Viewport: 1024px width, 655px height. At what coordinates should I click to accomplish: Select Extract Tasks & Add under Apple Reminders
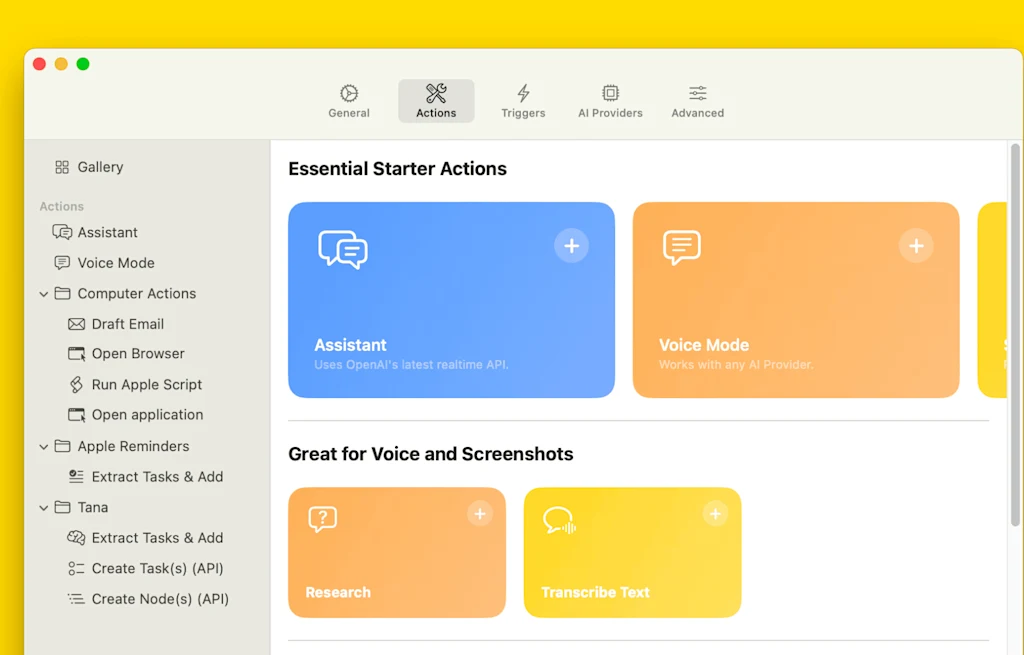coord(157,477)
